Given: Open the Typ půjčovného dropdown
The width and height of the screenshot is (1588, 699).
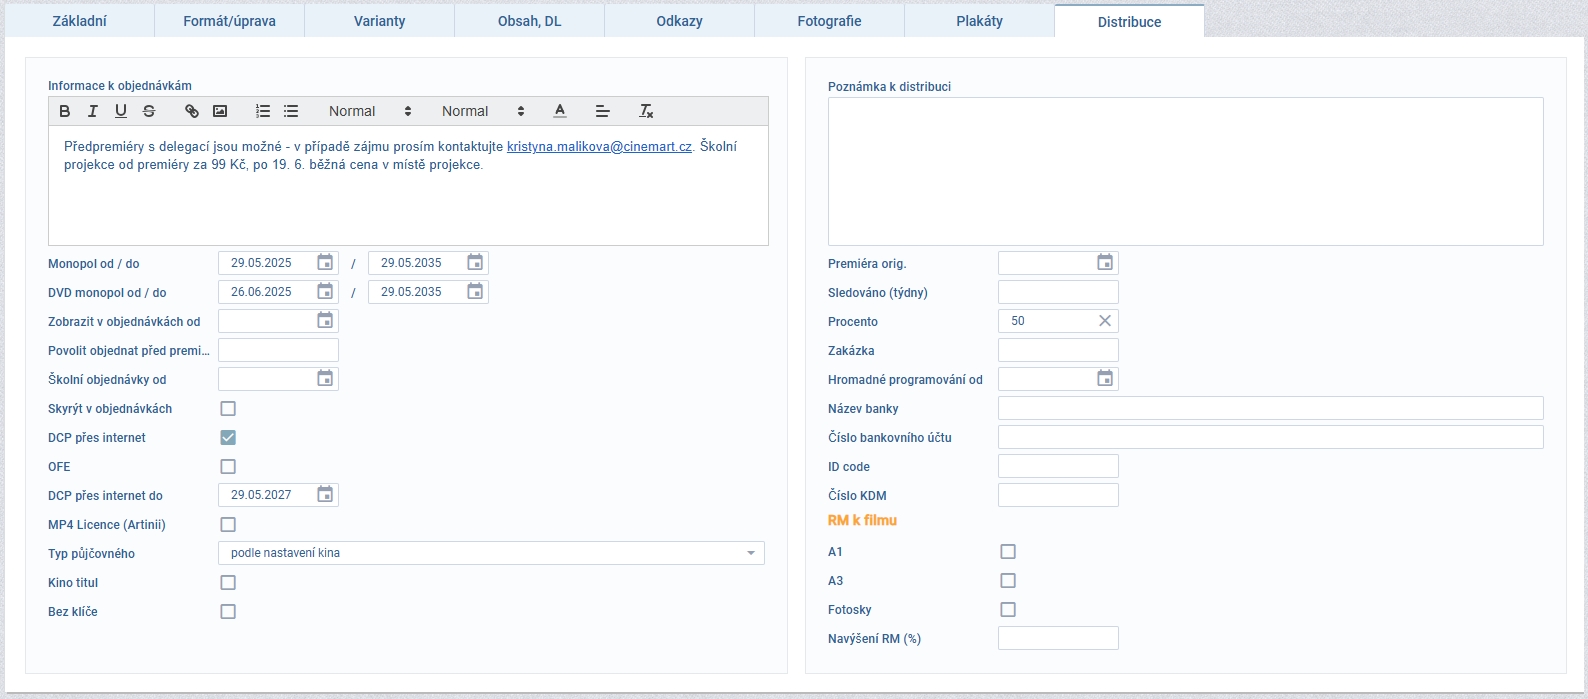Looking at the screenshot, I should pos(491,553).
